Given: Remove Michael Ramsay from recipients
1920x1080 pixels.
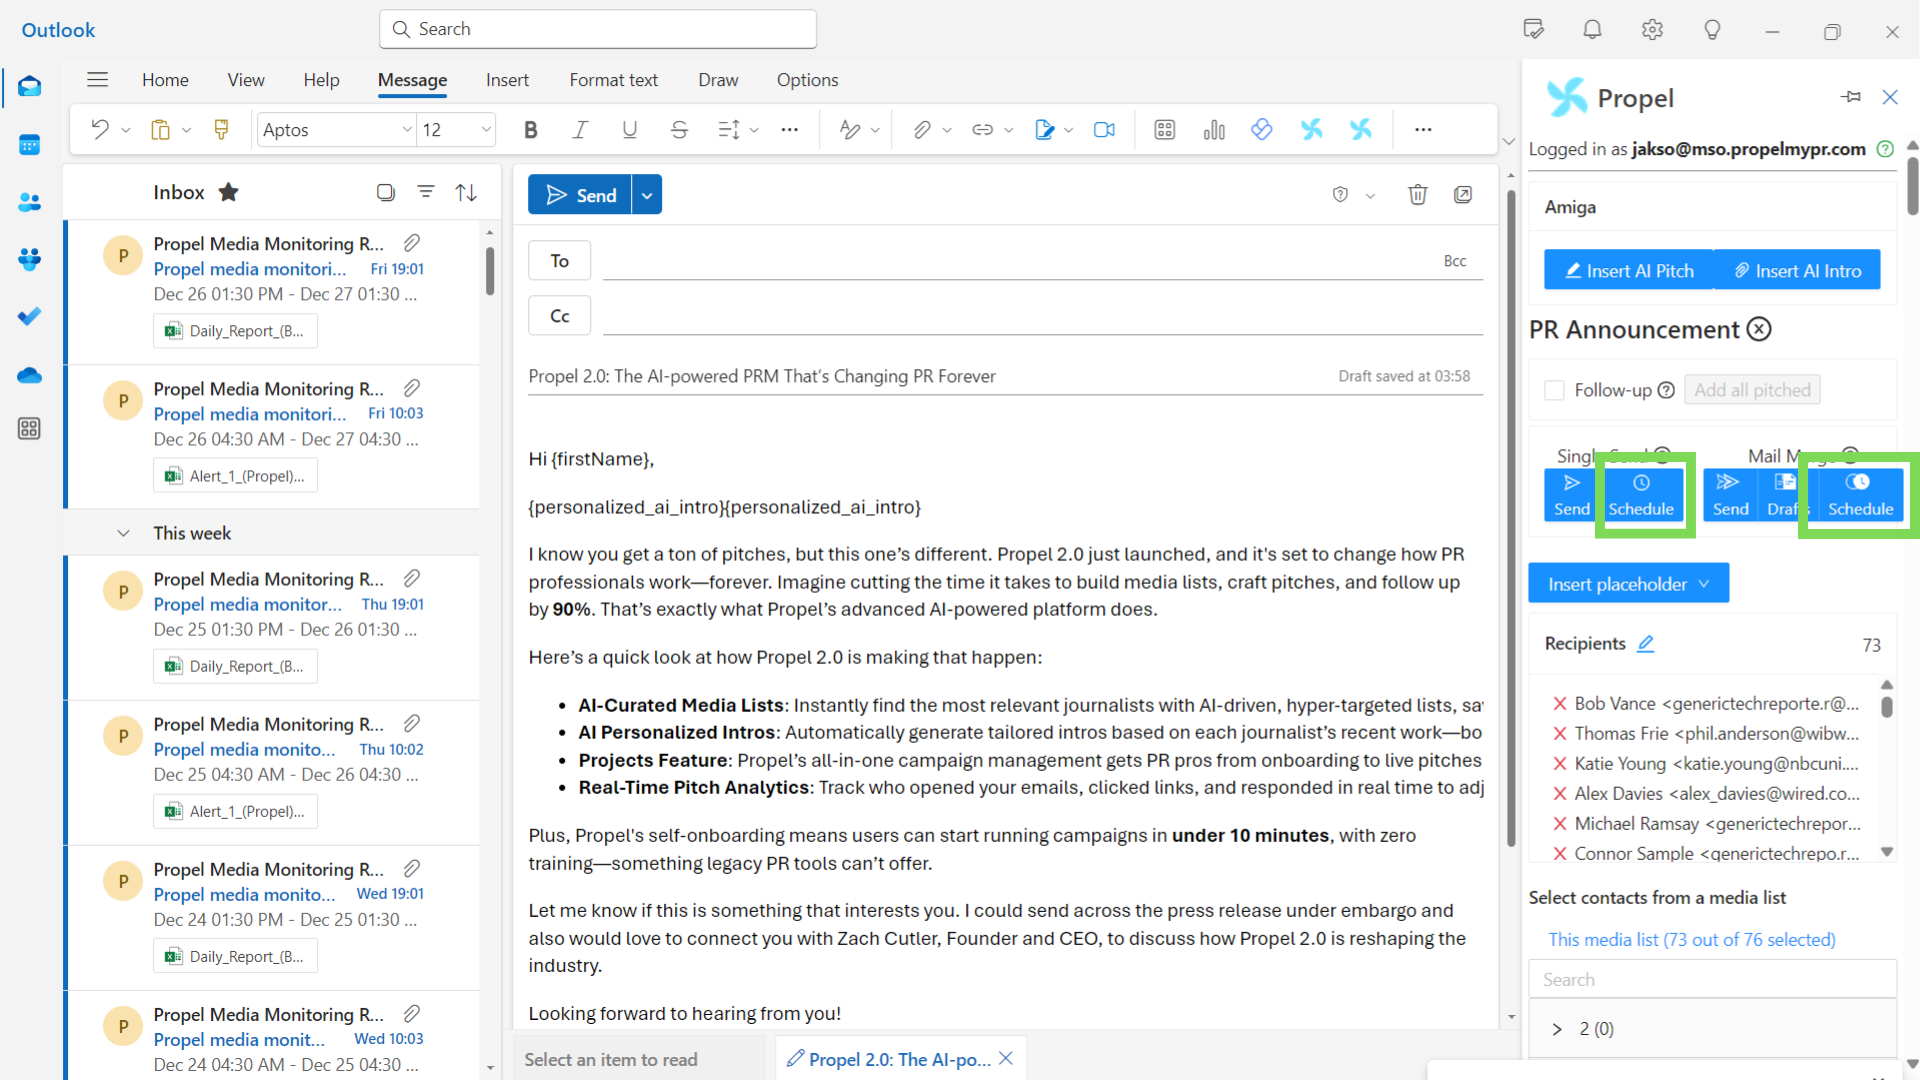Looking at the screenshot, I should pyautogui.click(x=1559, y=823).
